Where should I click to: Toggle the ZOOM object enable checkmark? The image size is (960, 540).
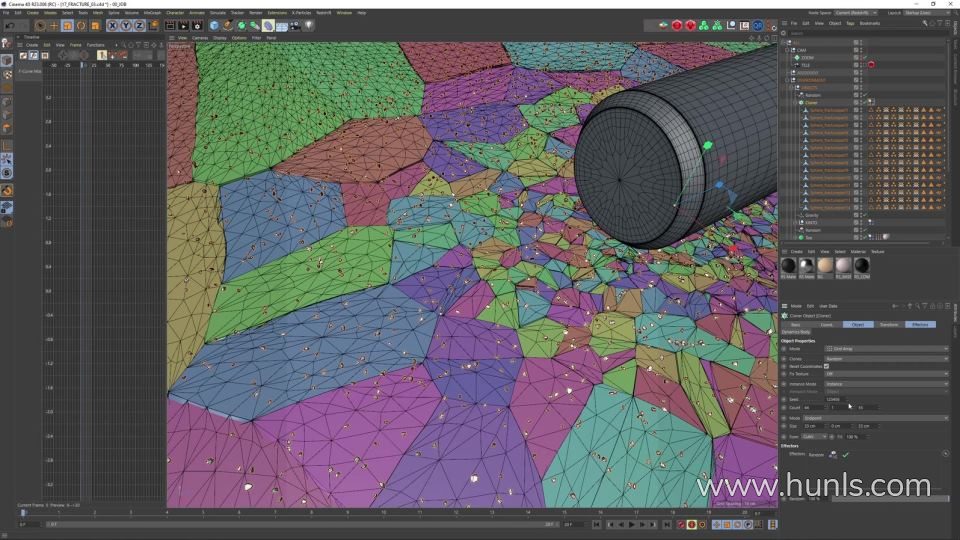[x=866, y=58]
